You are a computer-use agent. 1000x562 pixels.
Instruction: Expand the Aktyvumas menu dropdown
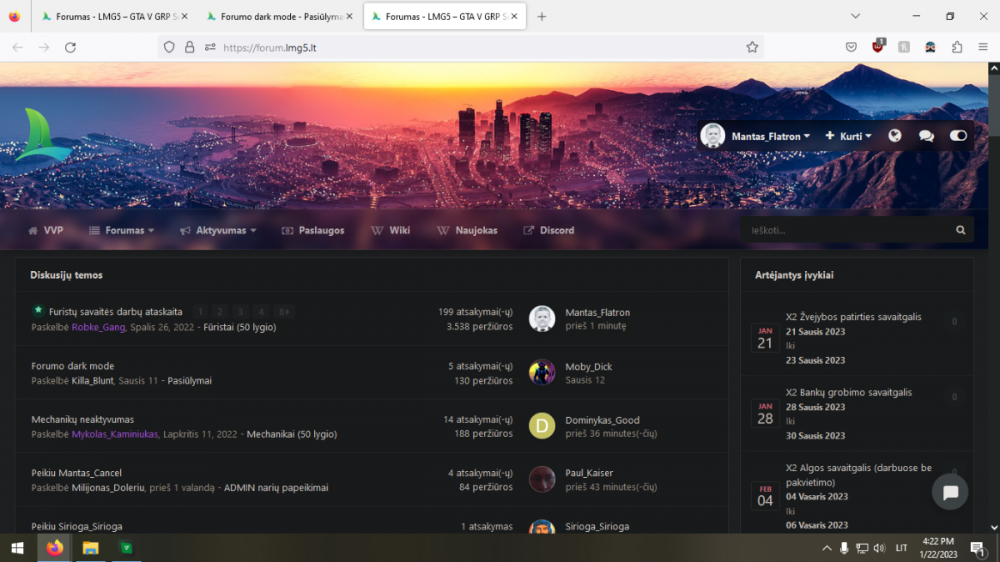[x=218, y=230]
